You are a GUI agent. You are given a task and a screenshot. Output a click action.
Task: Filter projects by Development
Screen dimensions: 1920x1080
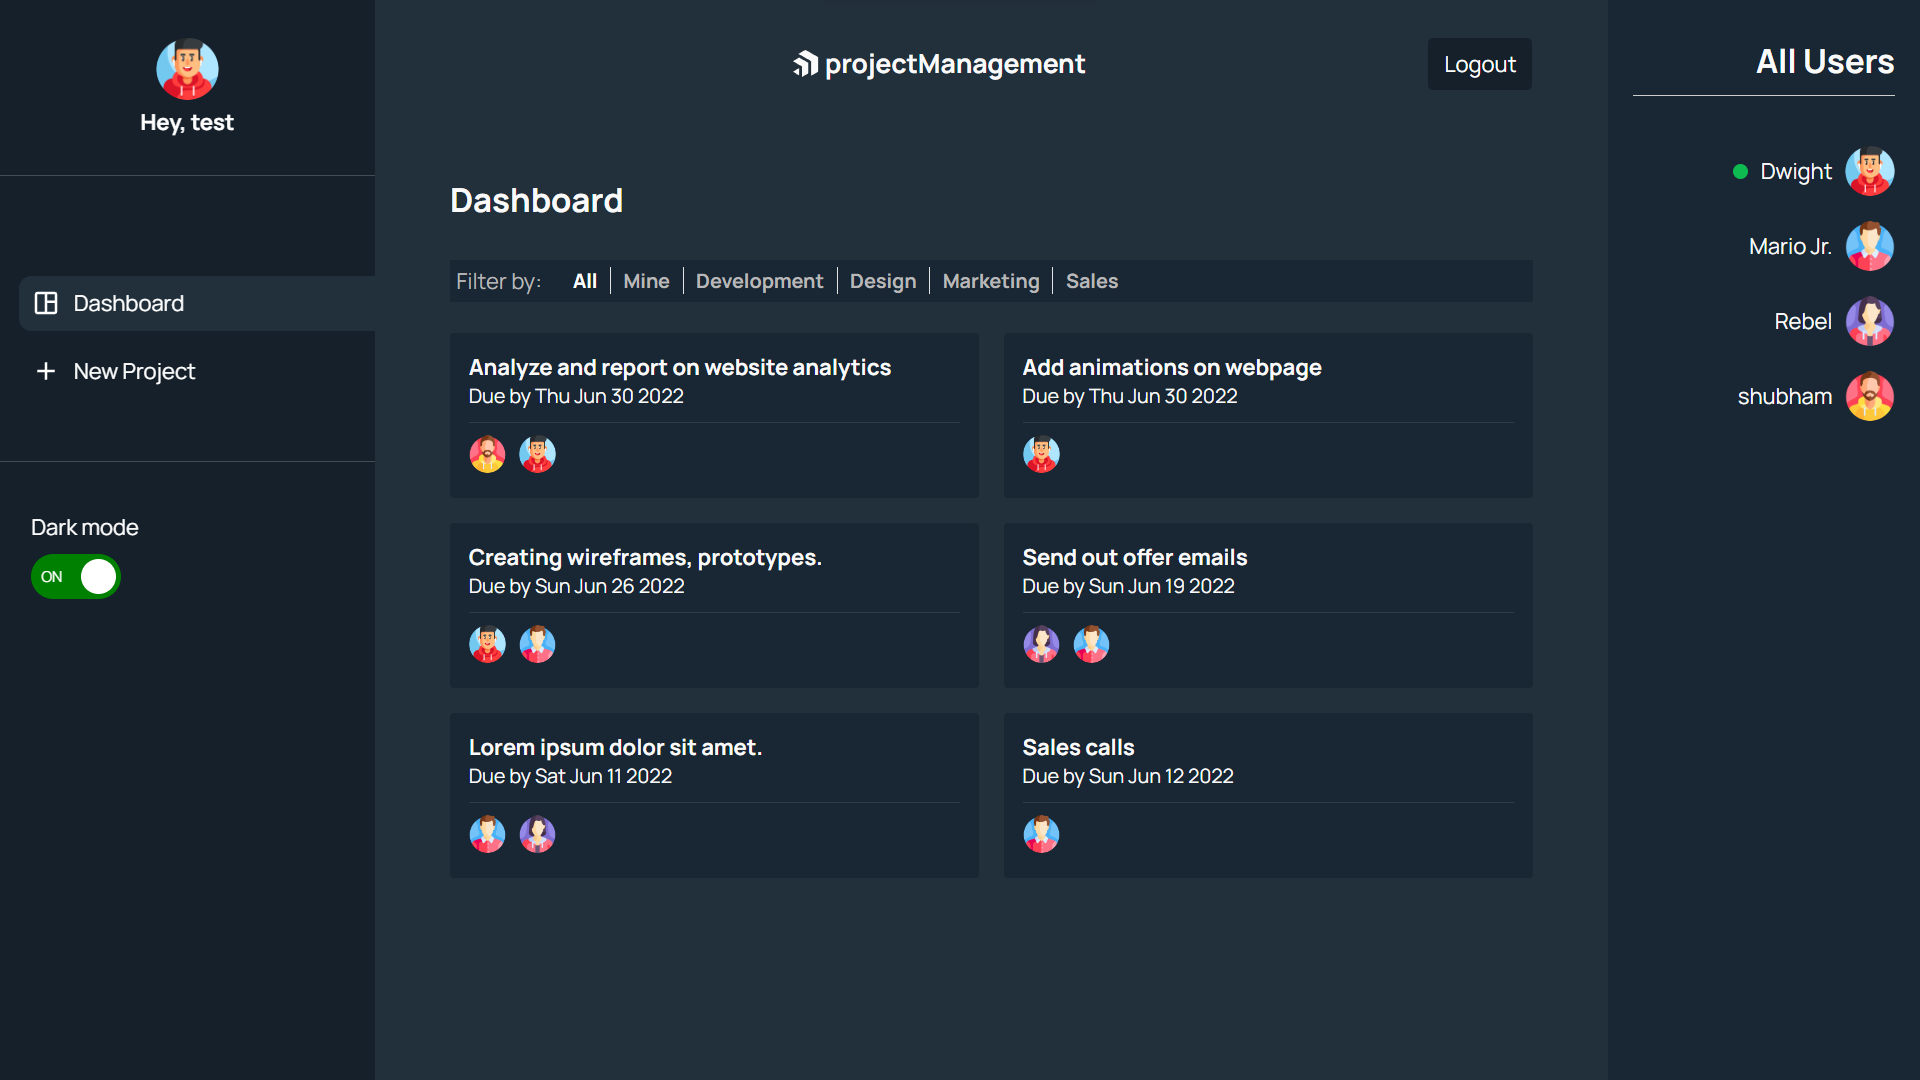pos(759,281)
